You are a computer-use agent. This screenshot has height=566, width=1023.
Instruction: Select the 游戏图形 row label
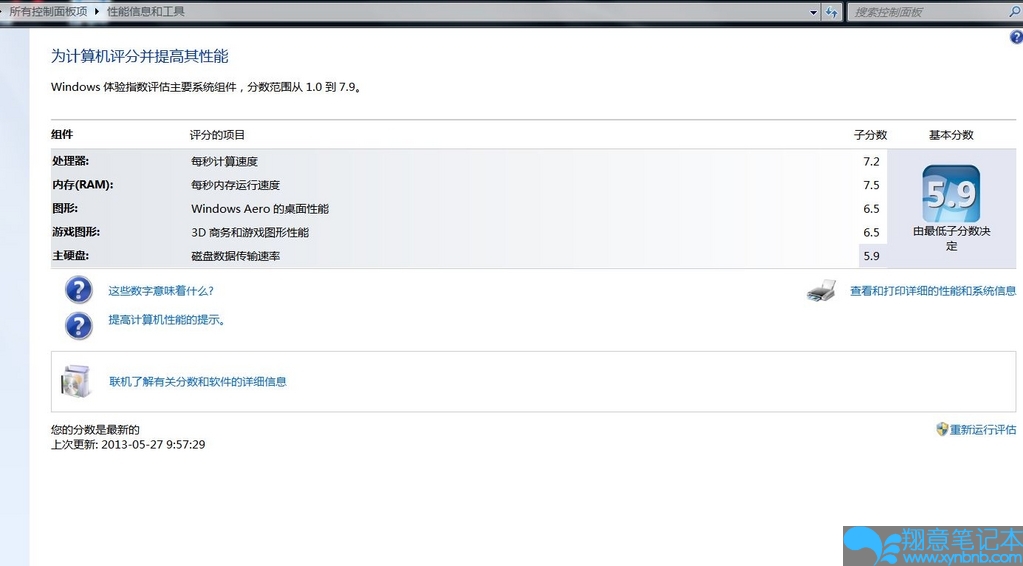[x=76, y=231]
